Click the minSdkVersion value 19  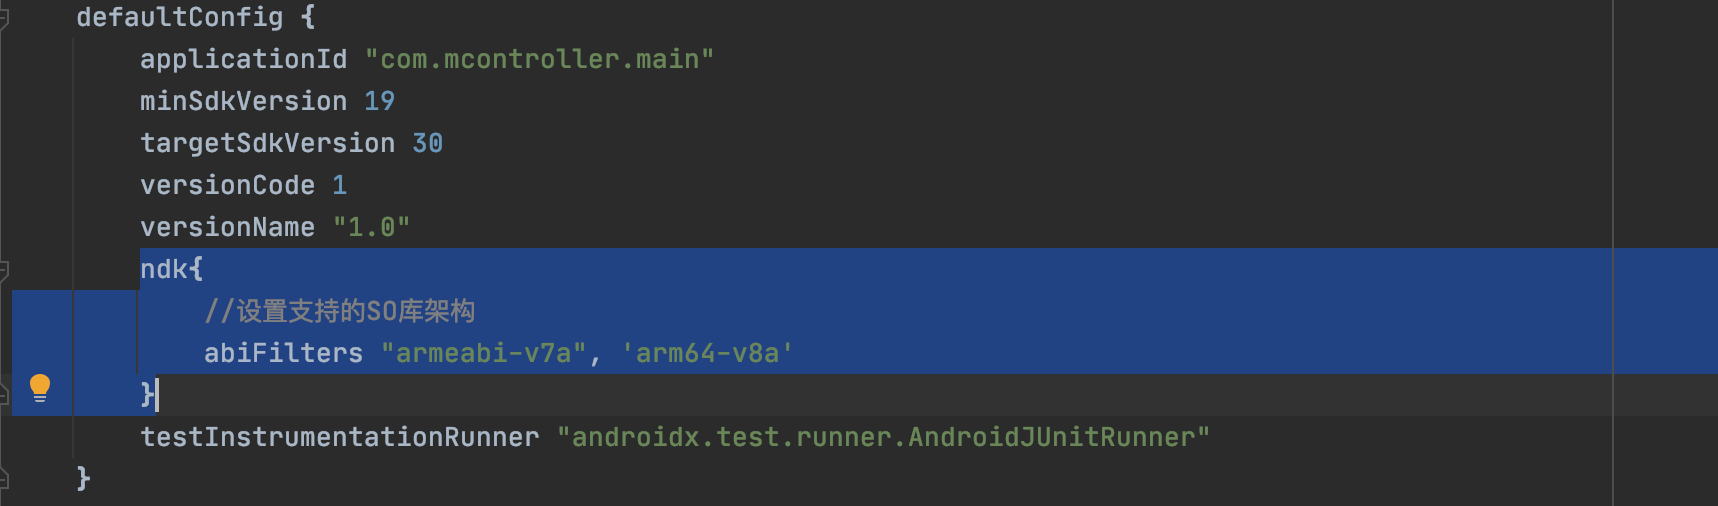point(379,101)
